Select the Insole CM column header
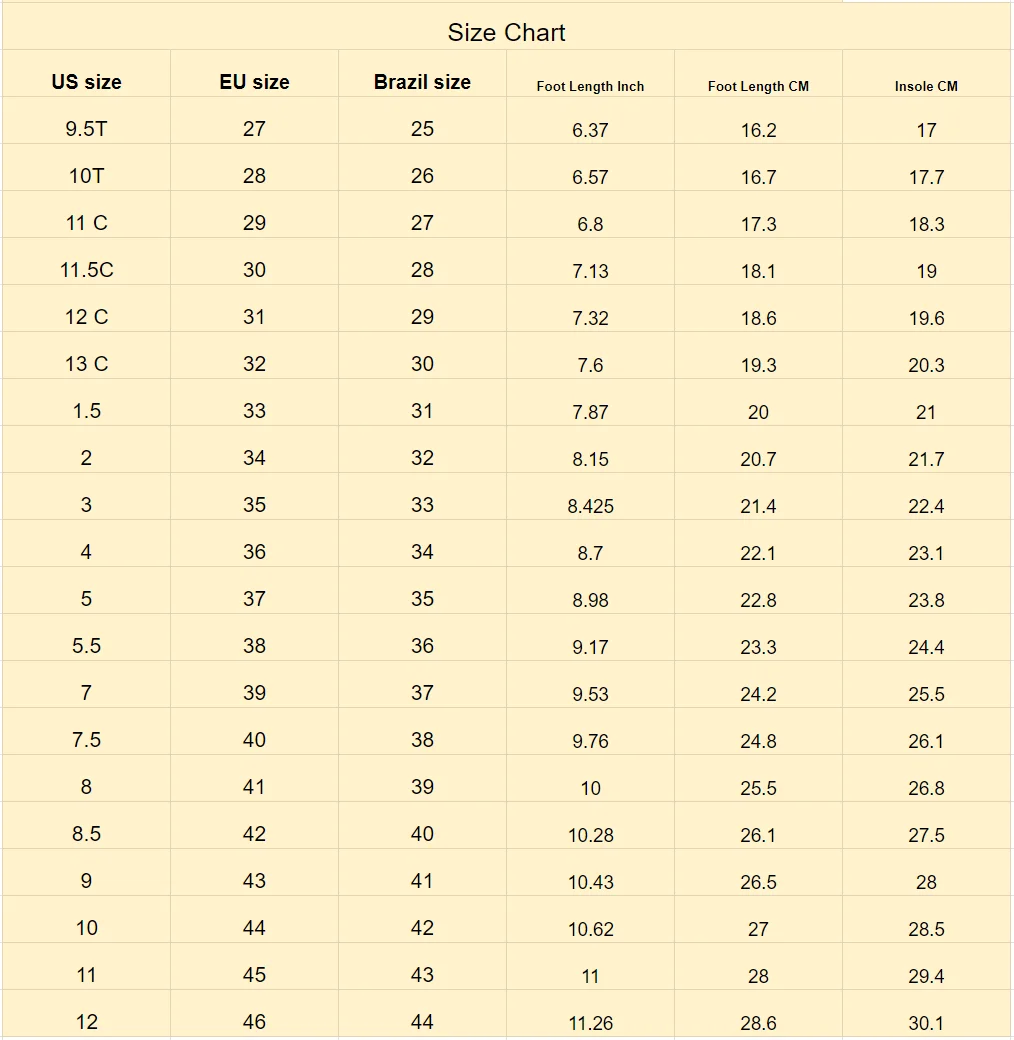Image resolution: width=1014 pixels, height=1040 pixels. 926,86
